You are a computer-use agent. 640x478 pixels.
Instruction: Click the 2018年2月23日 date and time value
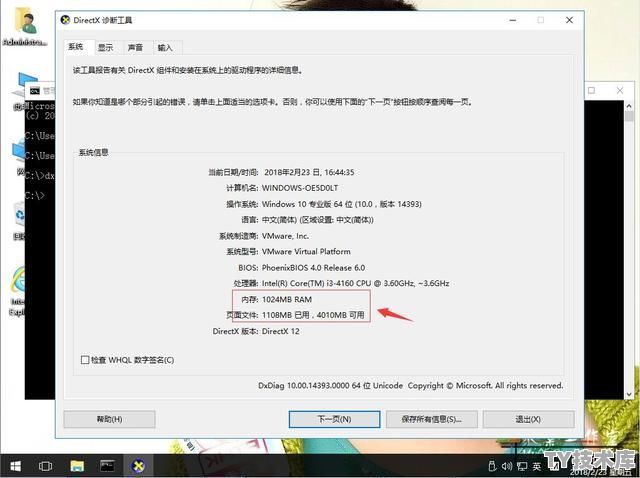pyautogui.click(x=309, y=172)
